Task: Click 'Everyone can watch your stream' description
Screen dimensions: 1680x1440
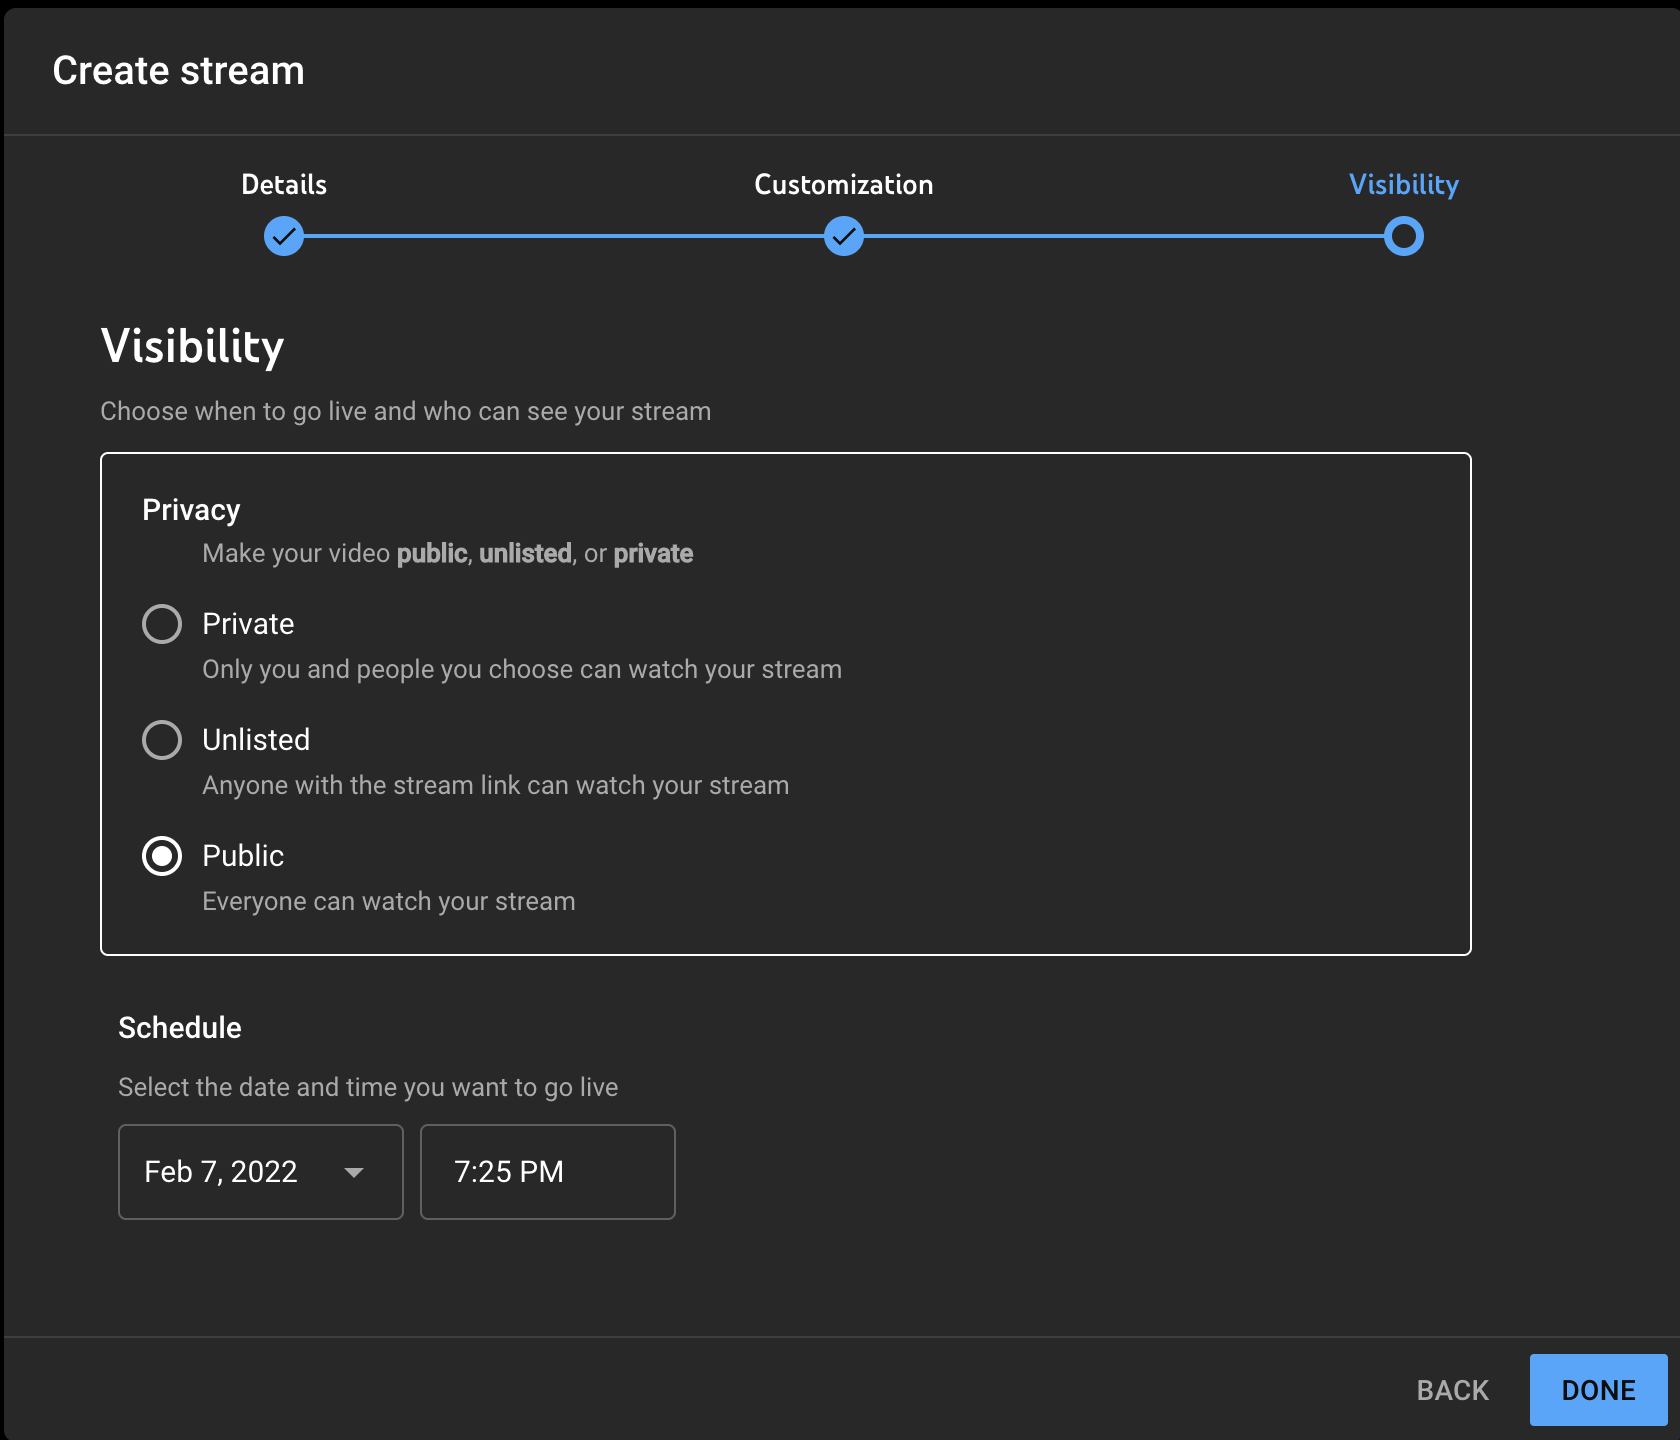Action: coord(389,901)
